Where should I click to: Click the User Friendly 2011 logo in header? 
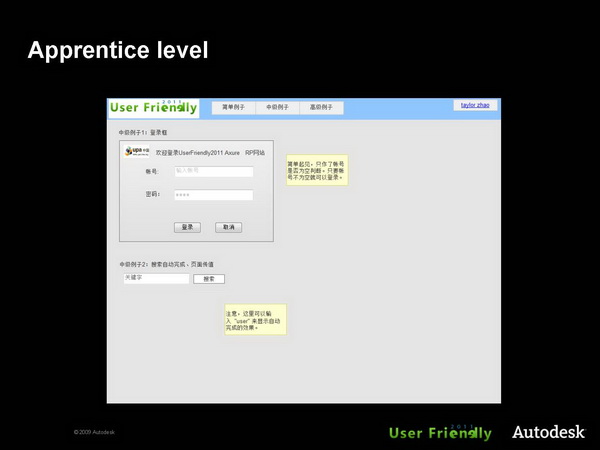tap(154, 108)
